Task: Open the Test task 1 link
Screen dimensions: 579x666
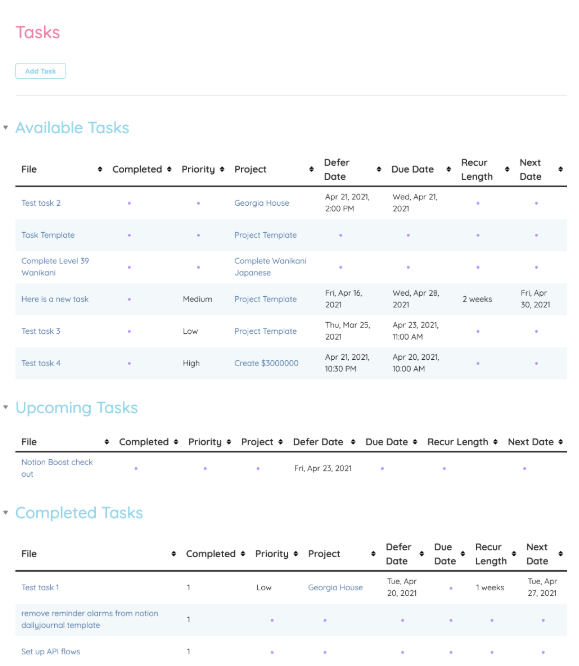Action: click(x=40, y=587)
